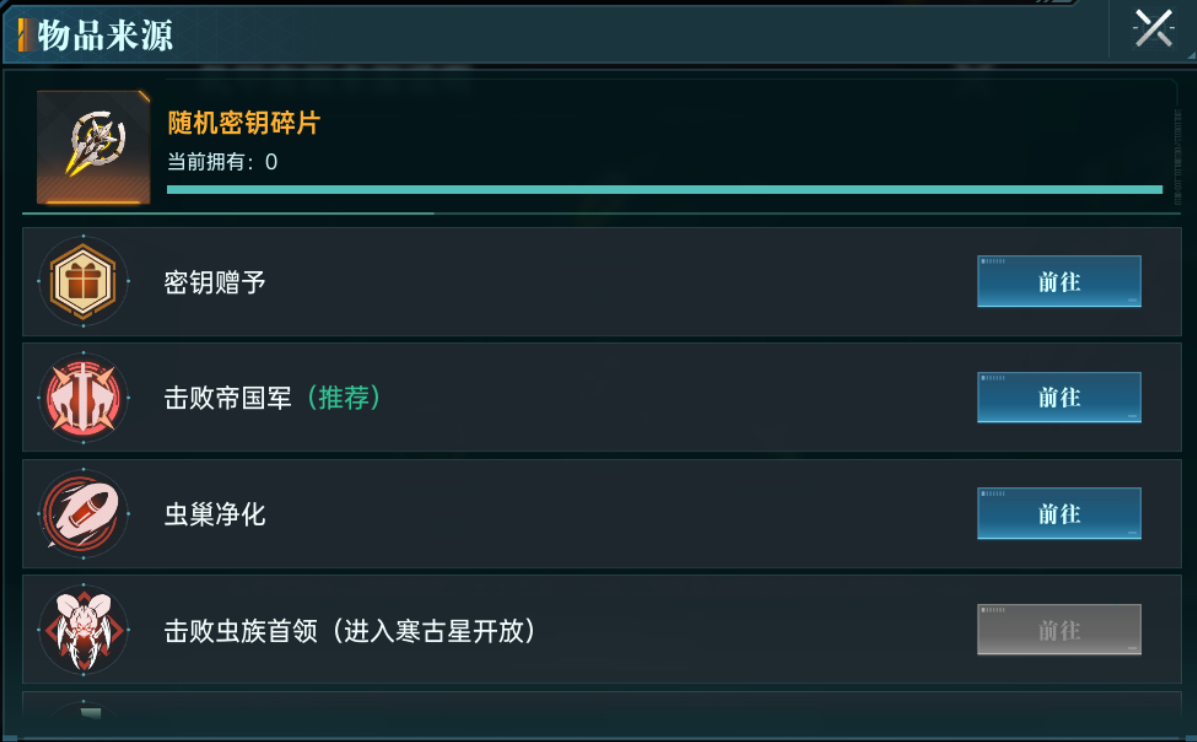Click the 随机密钥碎片 item icon
This screenshot has height=742, width=1197.
pyautogui.click(x=93, y=147)
